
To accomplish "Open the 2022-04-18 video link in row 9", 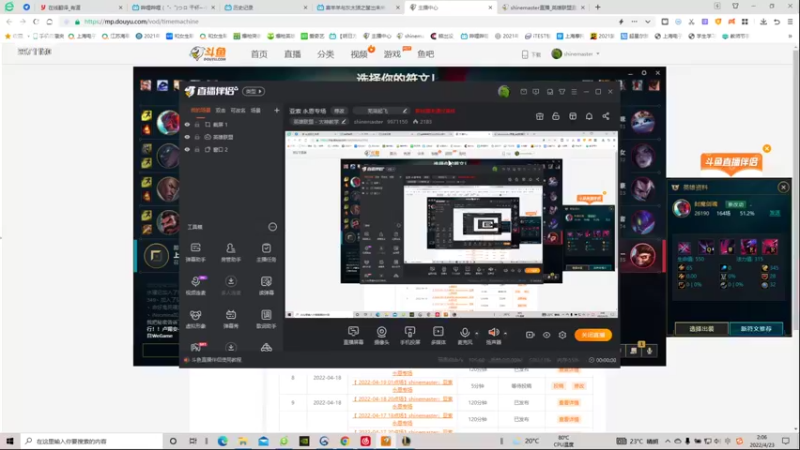I will point(403,403).
